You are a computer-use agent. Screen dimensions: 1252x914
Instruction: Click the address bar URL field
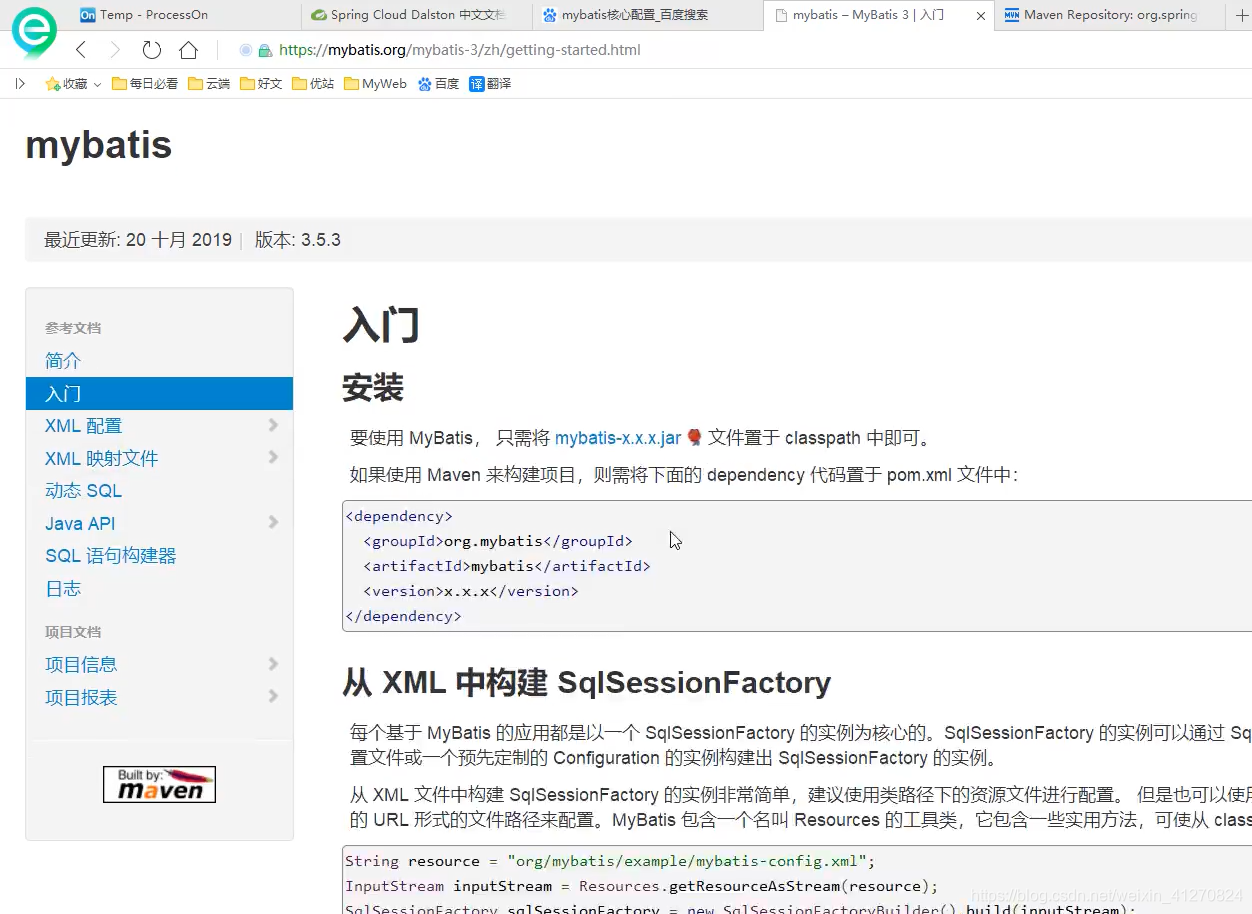click(460, 50)
